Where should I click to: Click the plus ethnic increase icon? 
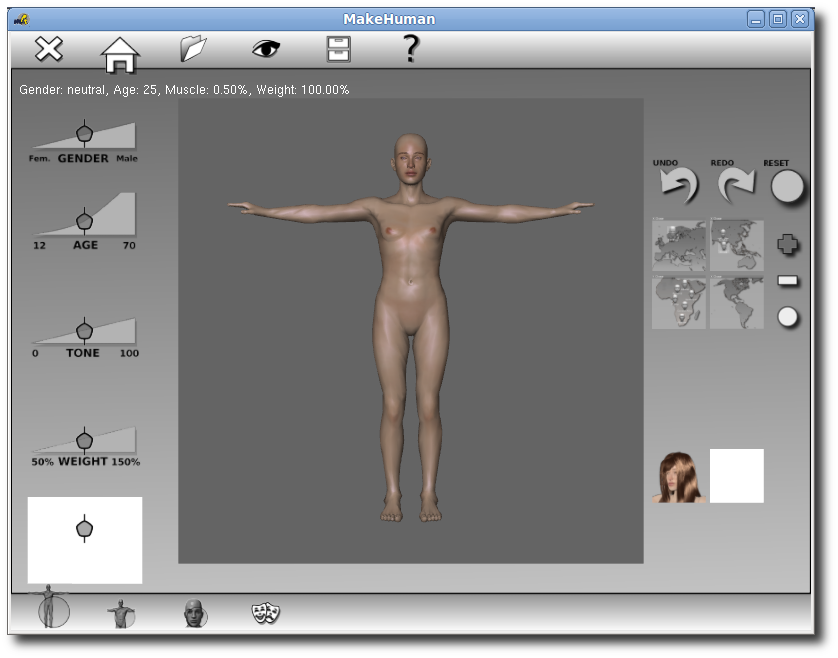coord(788,244)
